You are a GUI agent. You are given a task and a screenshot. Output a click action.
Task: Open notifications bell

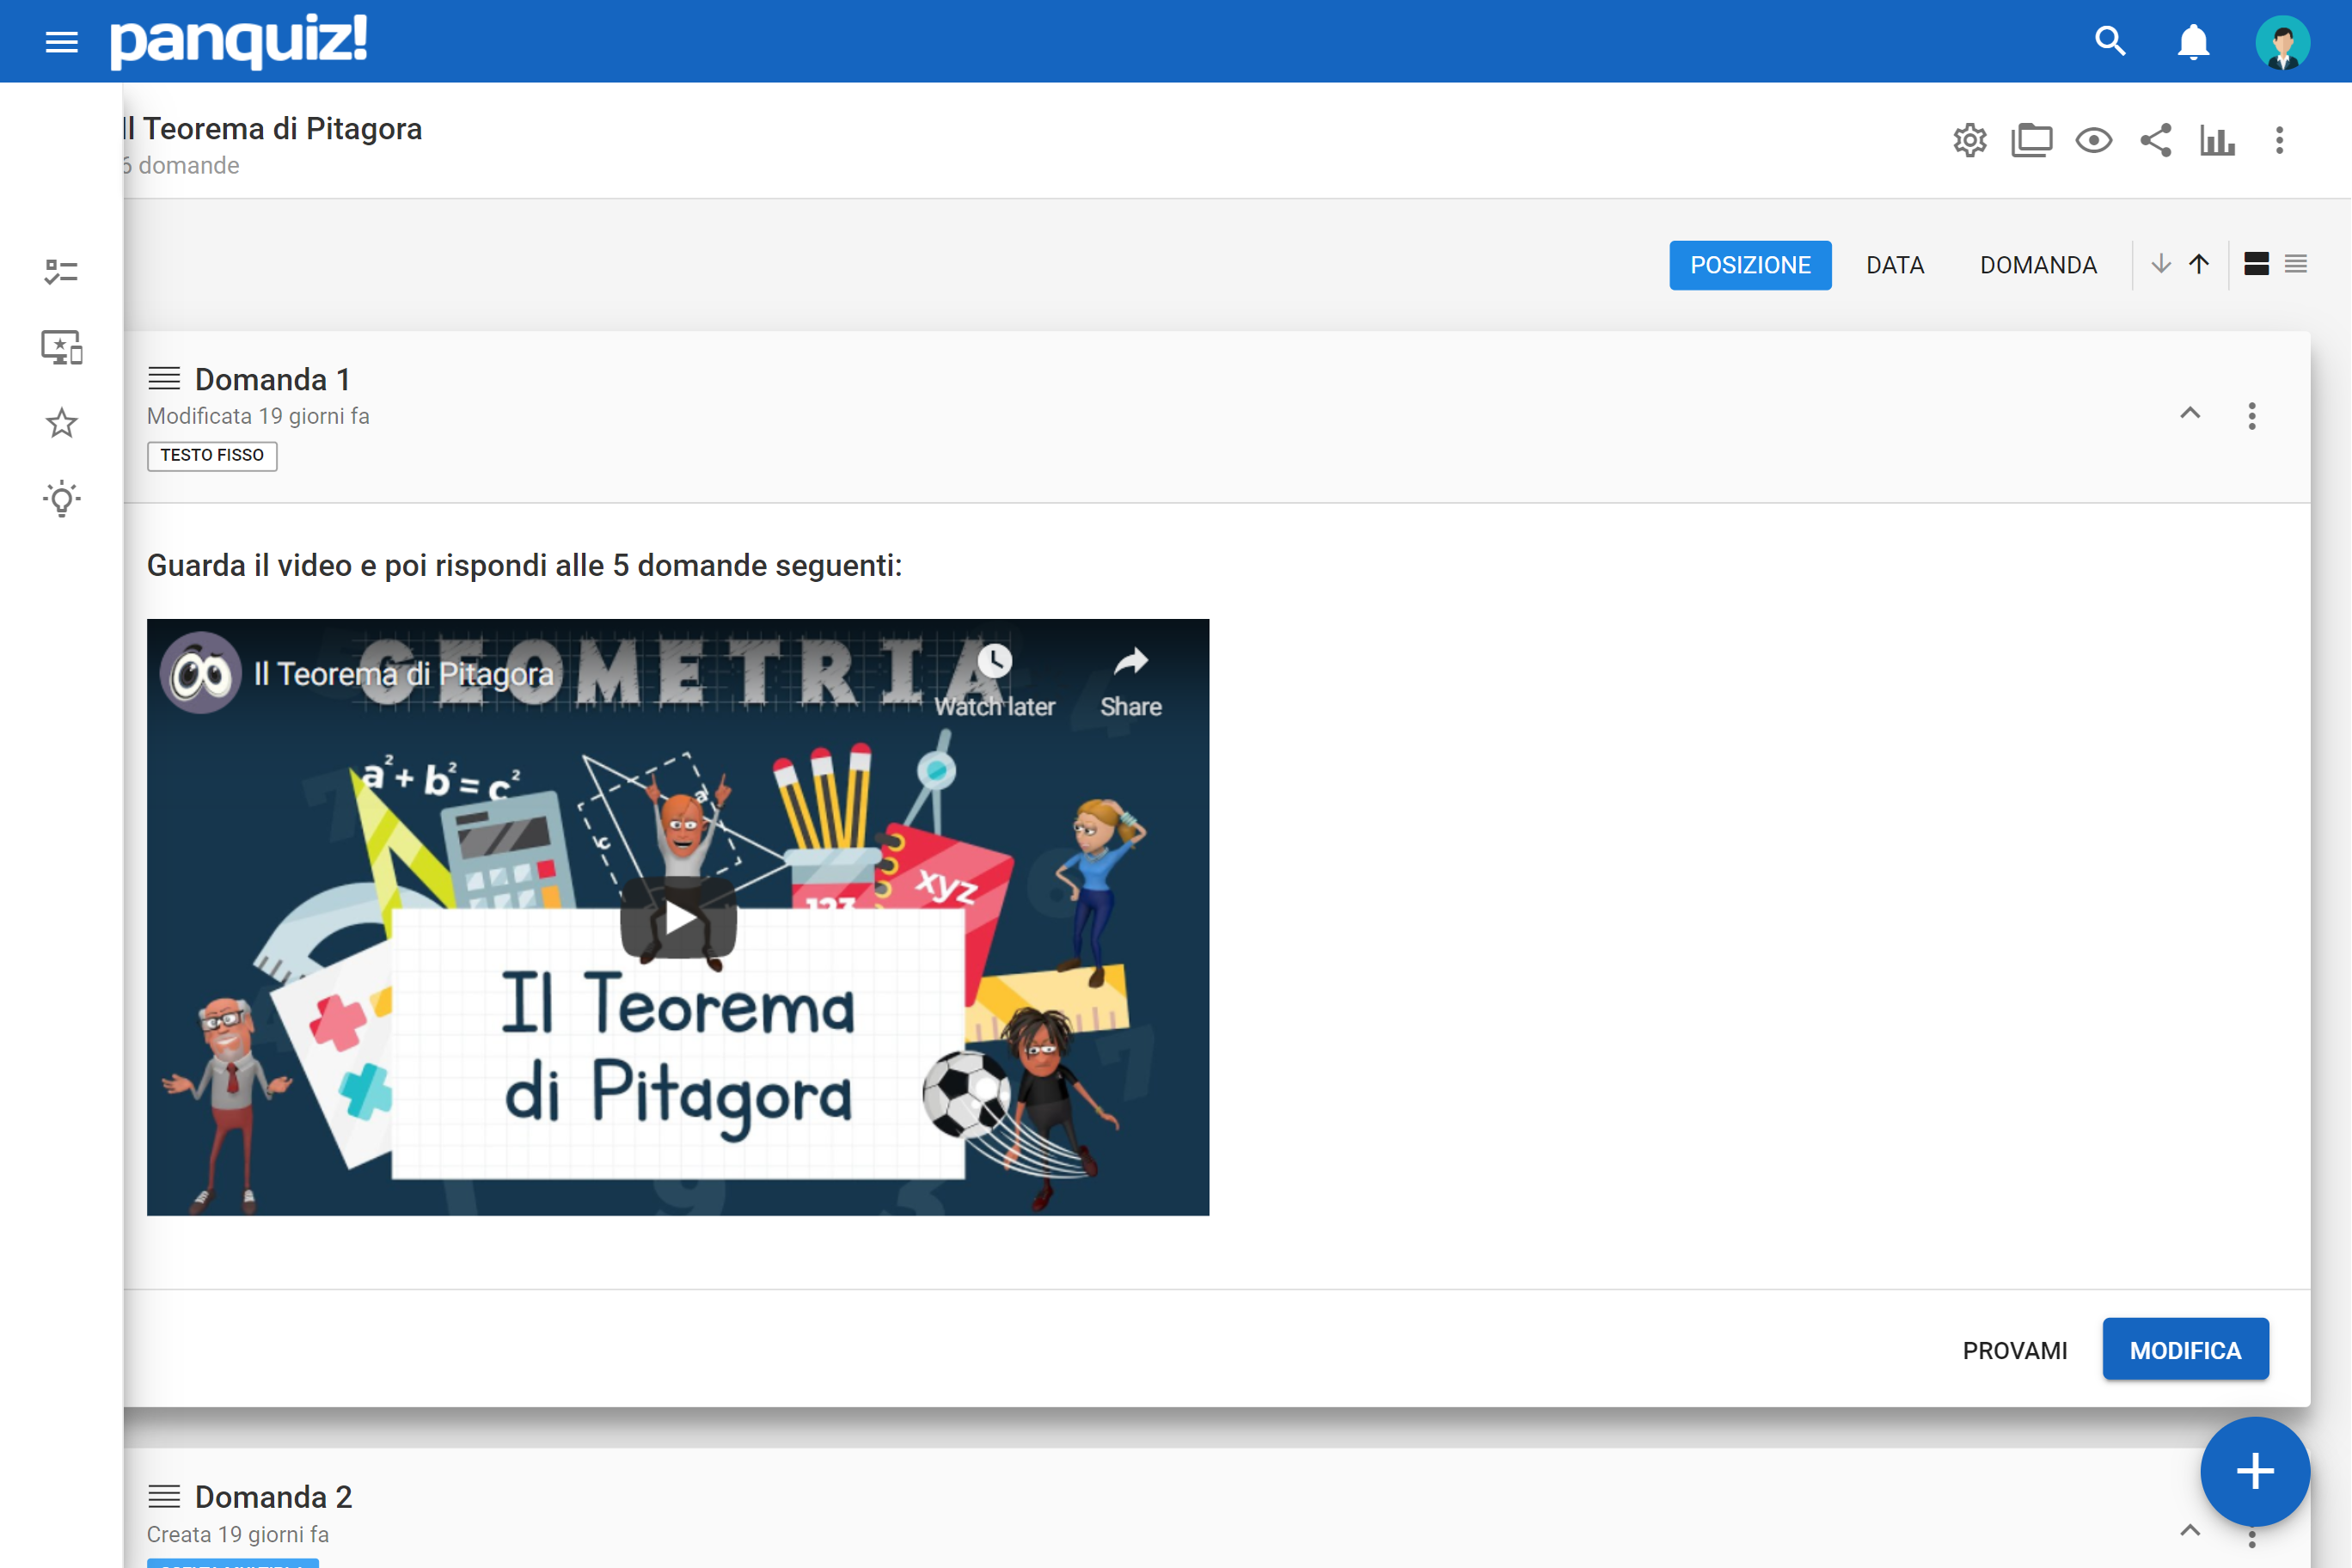pos(2193,42)
